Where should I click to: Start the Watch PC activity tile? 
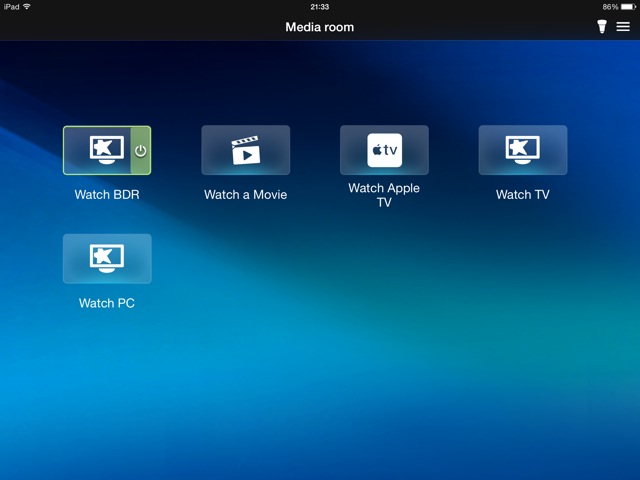107,259
